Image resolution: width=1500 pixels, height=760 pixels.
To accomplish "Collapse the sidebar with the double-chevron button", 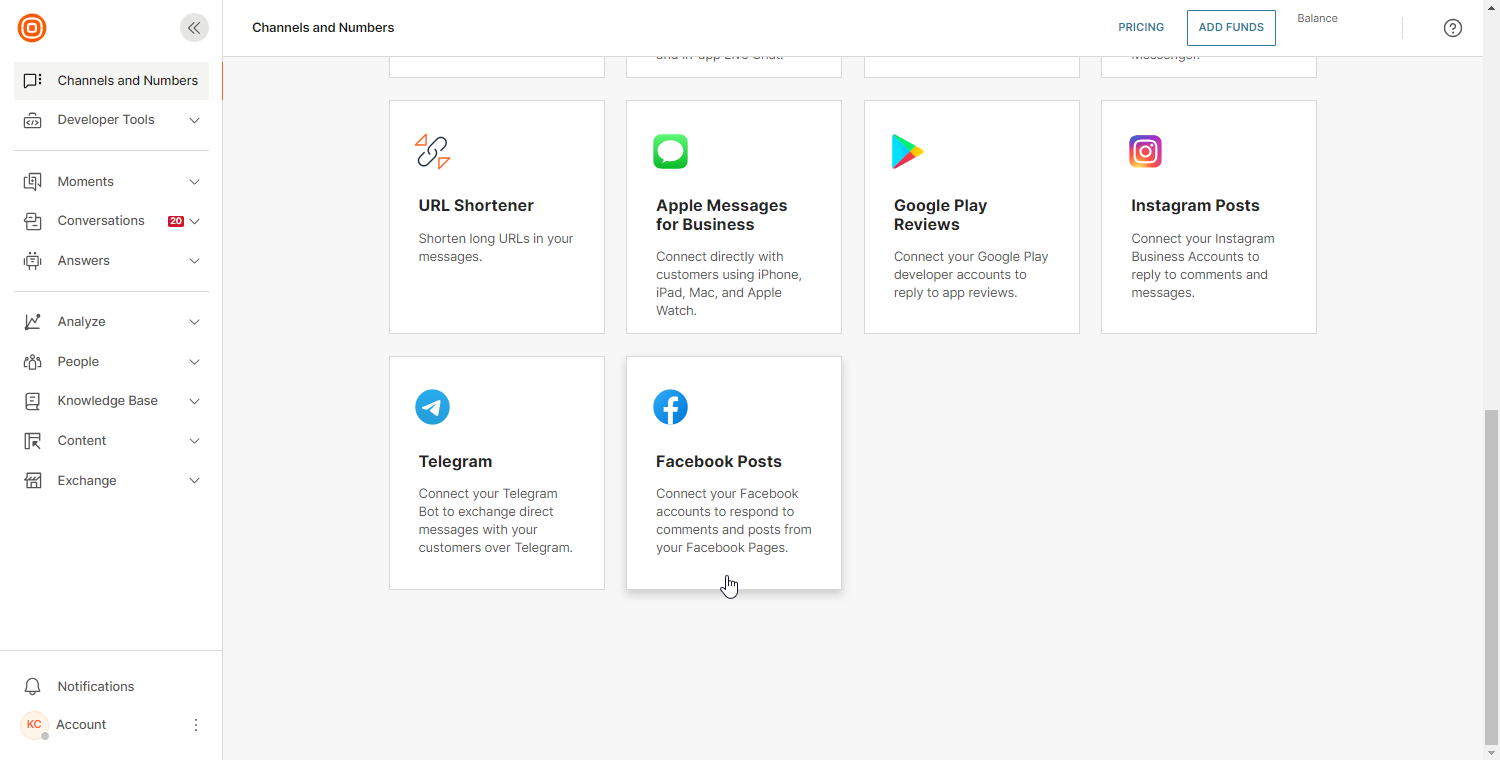I will pyautogui.click(x=194, y=28).
